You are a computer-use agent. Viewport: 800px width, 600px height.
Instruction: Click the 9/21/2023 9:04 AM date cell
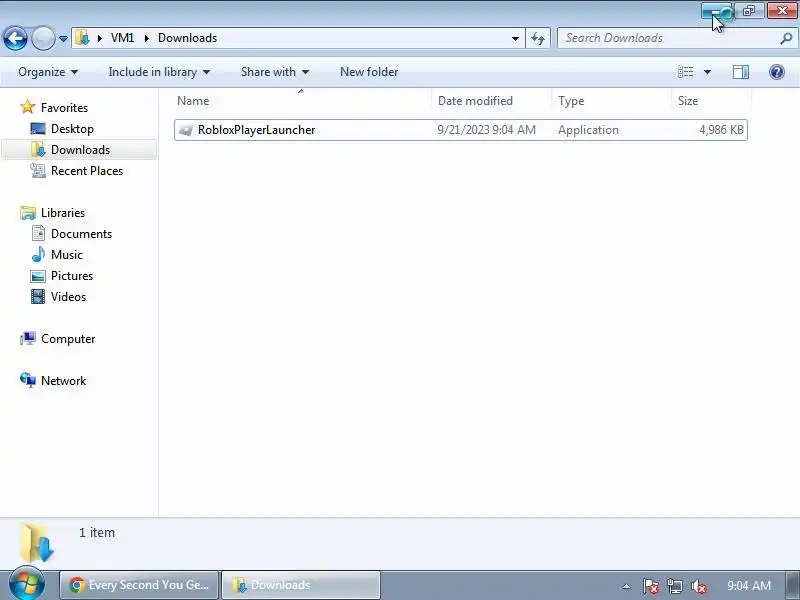tap(486, 130)
